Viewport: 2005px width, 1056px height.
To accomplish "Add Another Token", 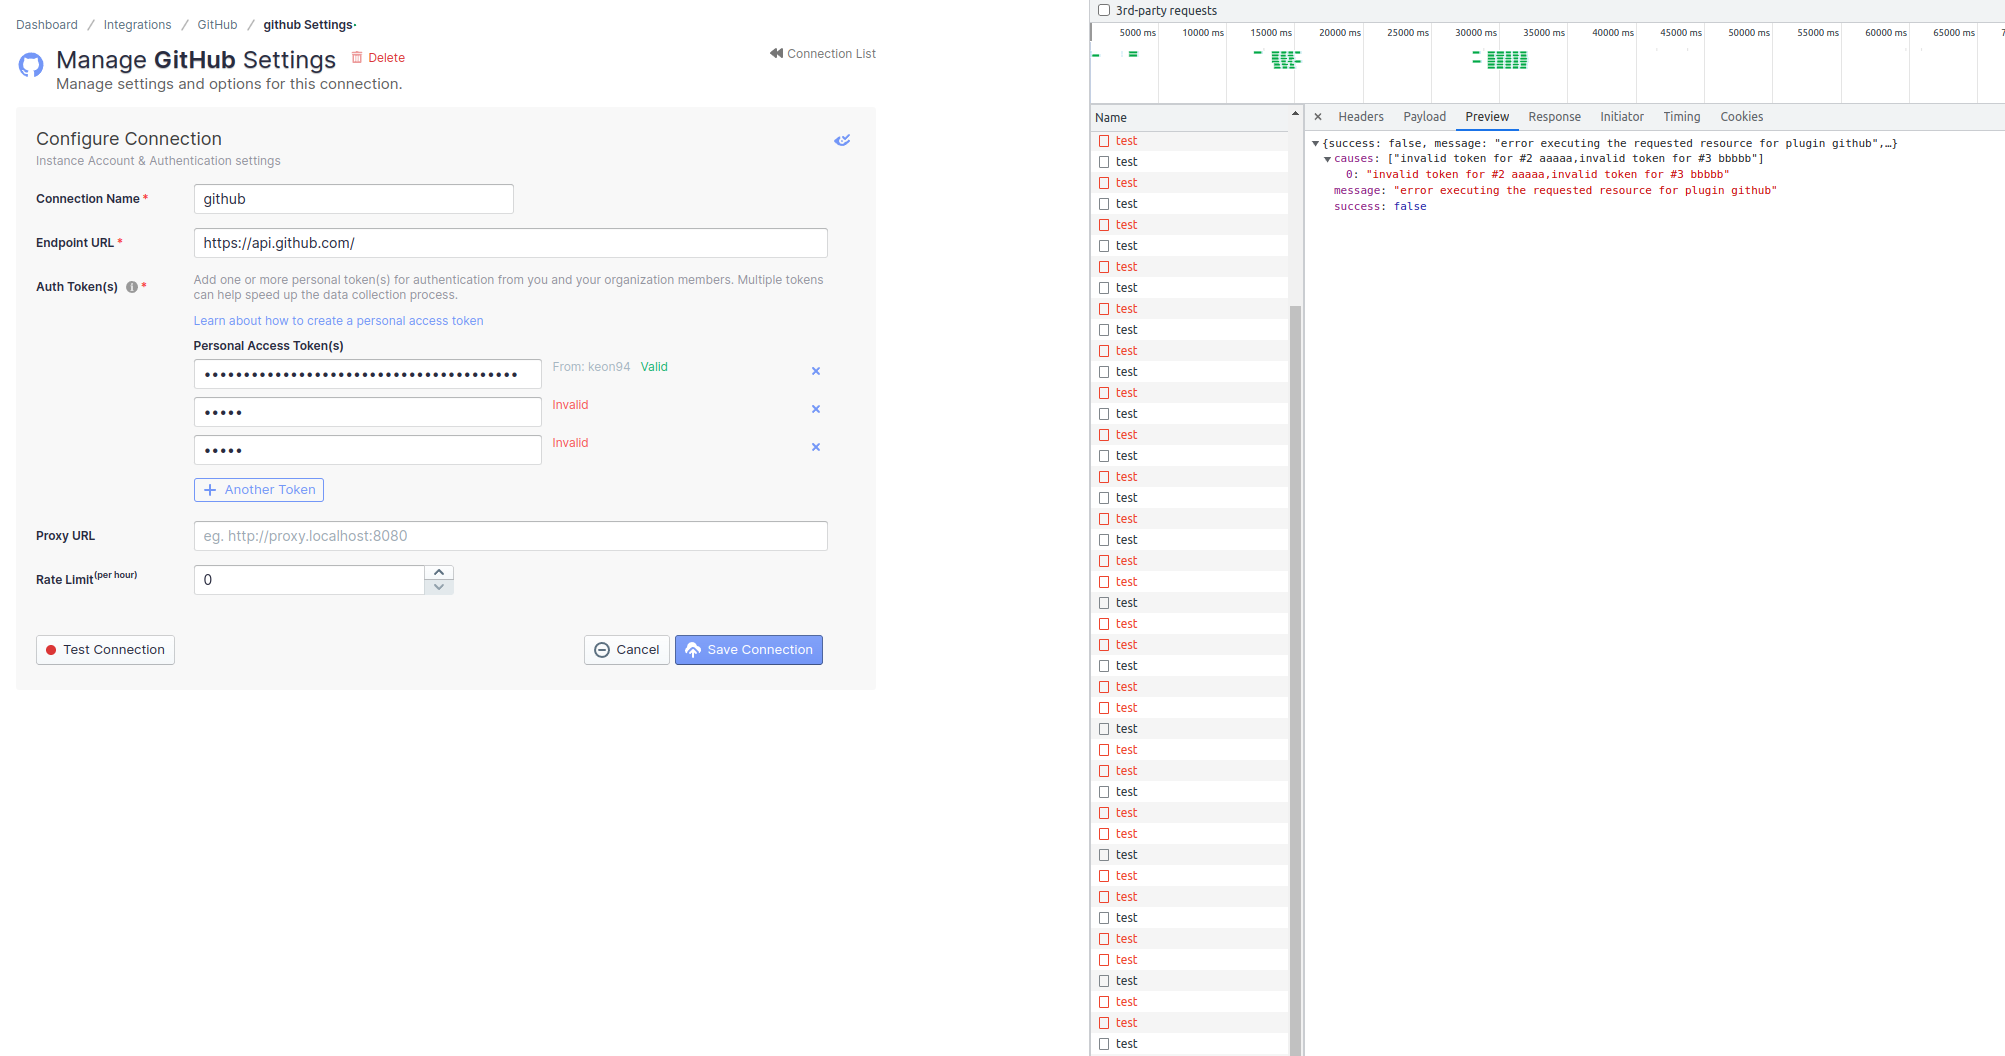I will click(259, 490).
